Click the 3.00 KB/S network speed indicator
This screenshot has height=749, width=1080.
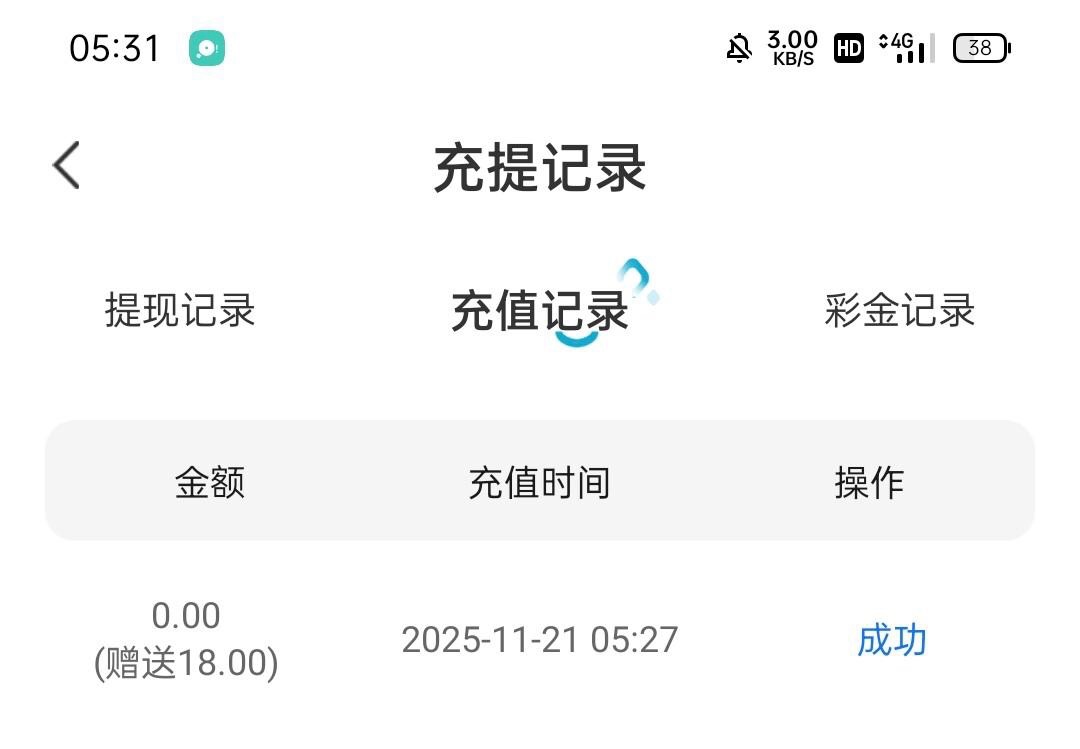[x=792, y=48]
